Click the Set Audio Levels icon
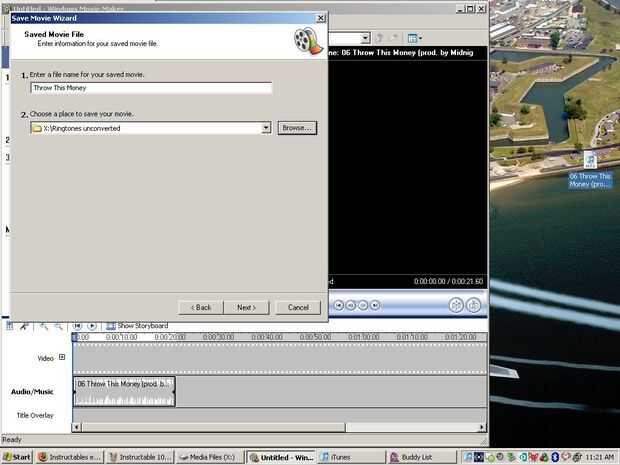The width and height of the screenshot is (620, 465). (x=9, y=326)
